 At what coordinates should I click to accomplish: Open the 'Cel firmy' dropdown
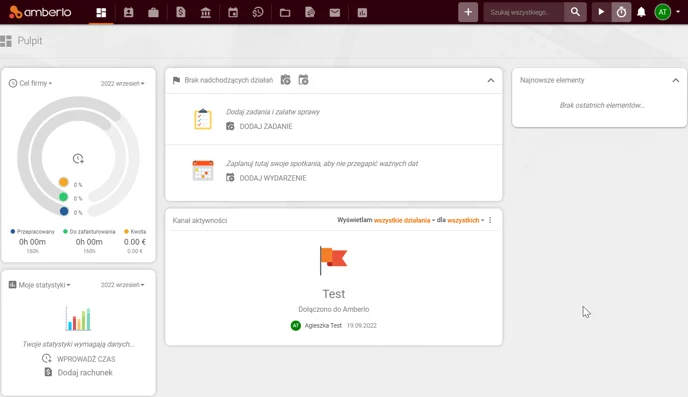(30, 83)
